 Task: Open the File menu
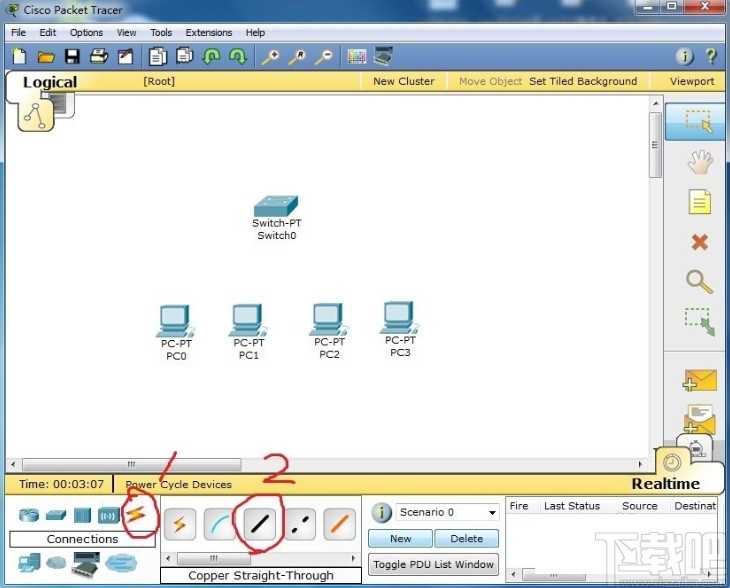19,33
